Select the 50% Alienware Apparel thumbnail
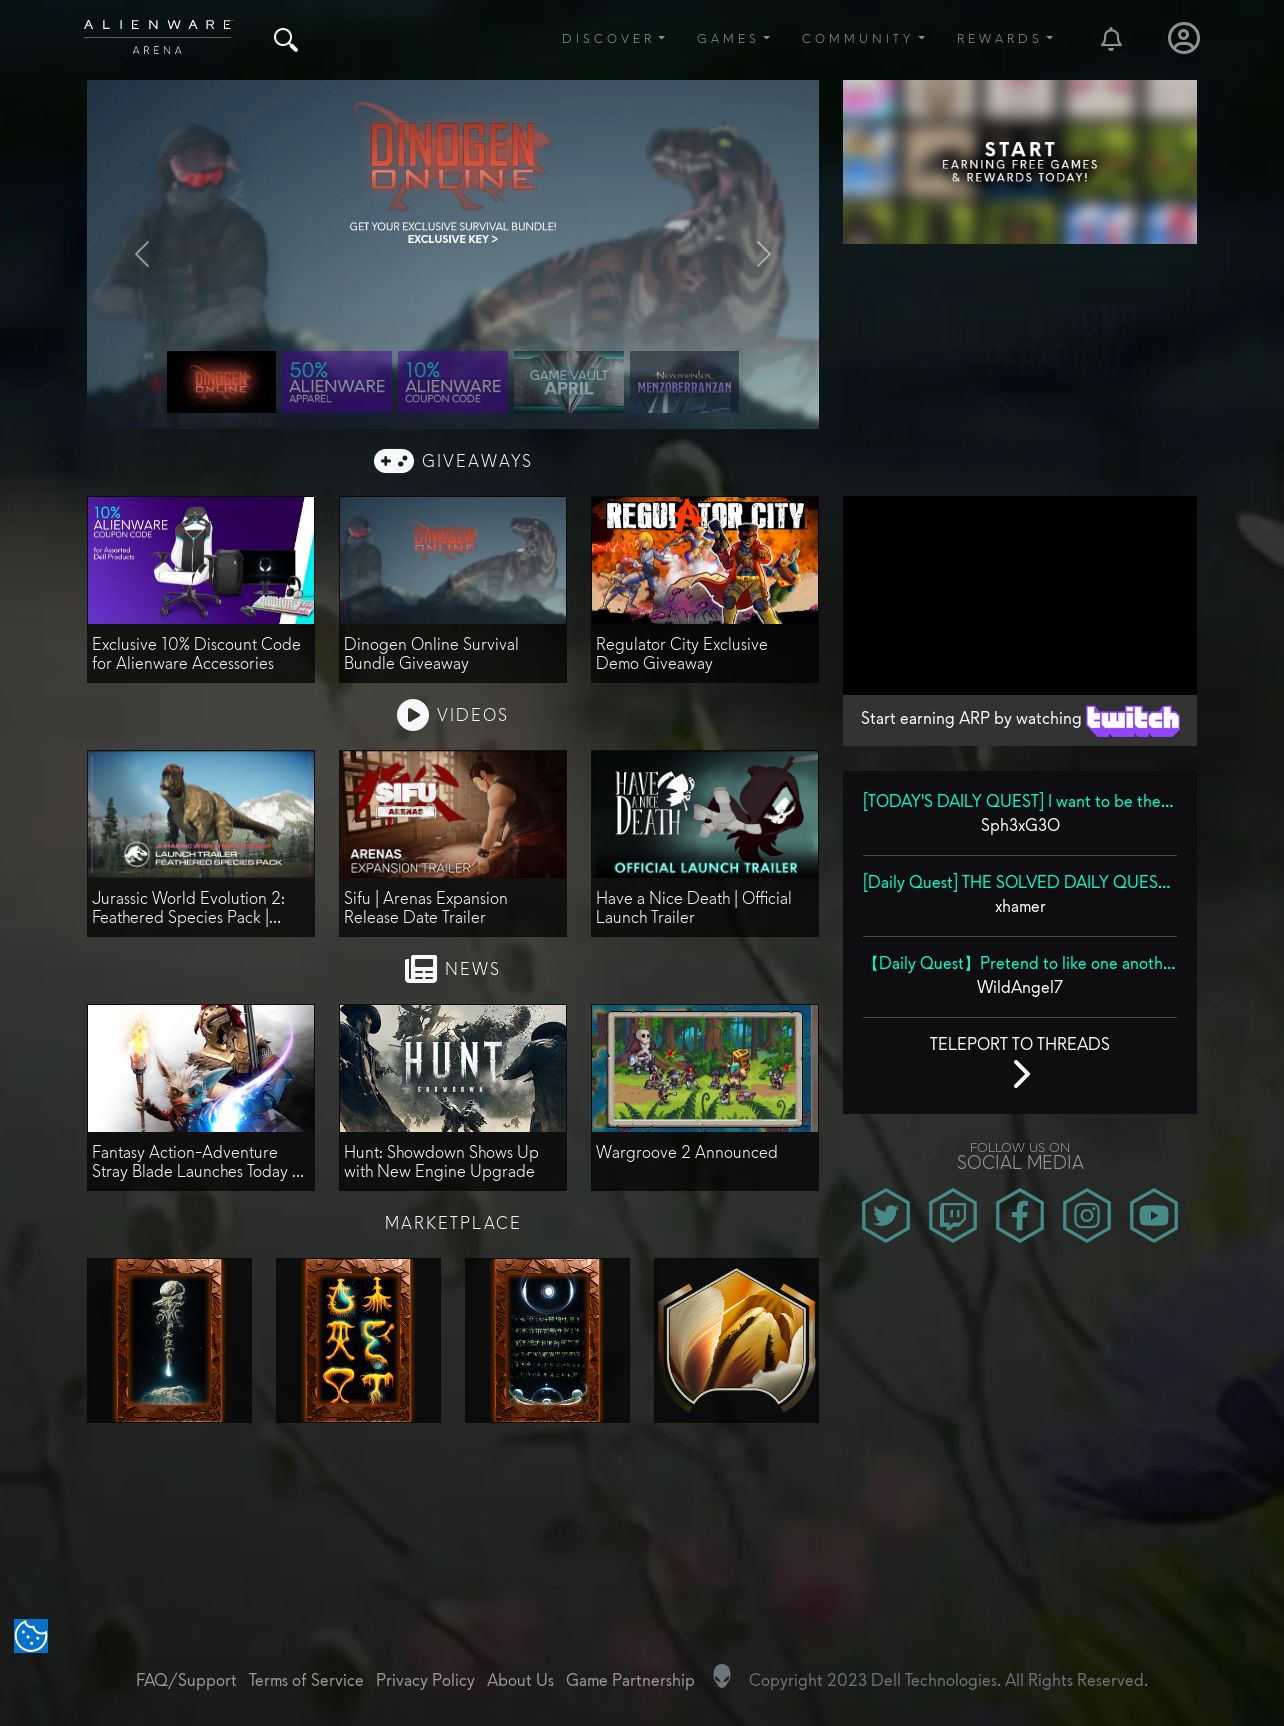Screen dimensions: 1284x1726 click(336, 382)
